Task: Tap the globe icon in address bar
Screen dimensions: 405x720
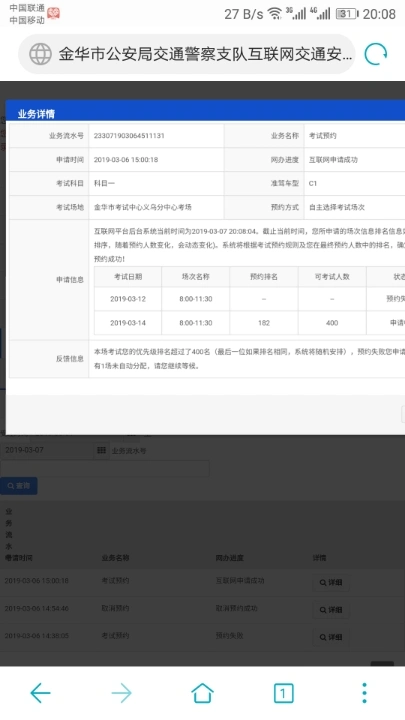Action: point(40,54)
